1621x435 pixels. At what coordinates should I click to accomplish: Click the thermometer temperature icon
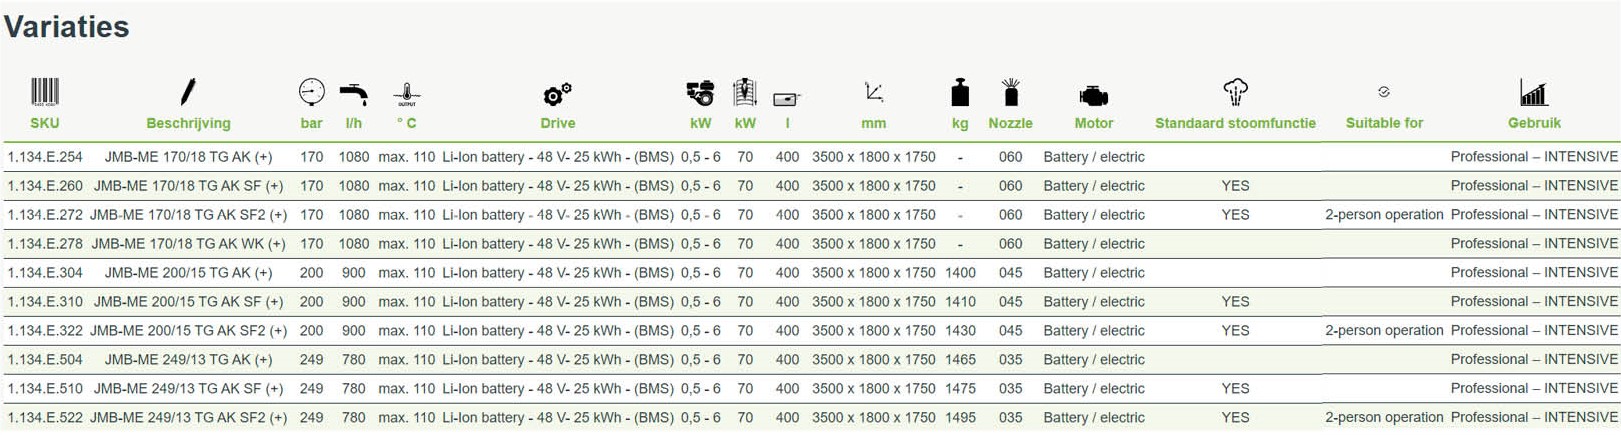tap(407, 94)
